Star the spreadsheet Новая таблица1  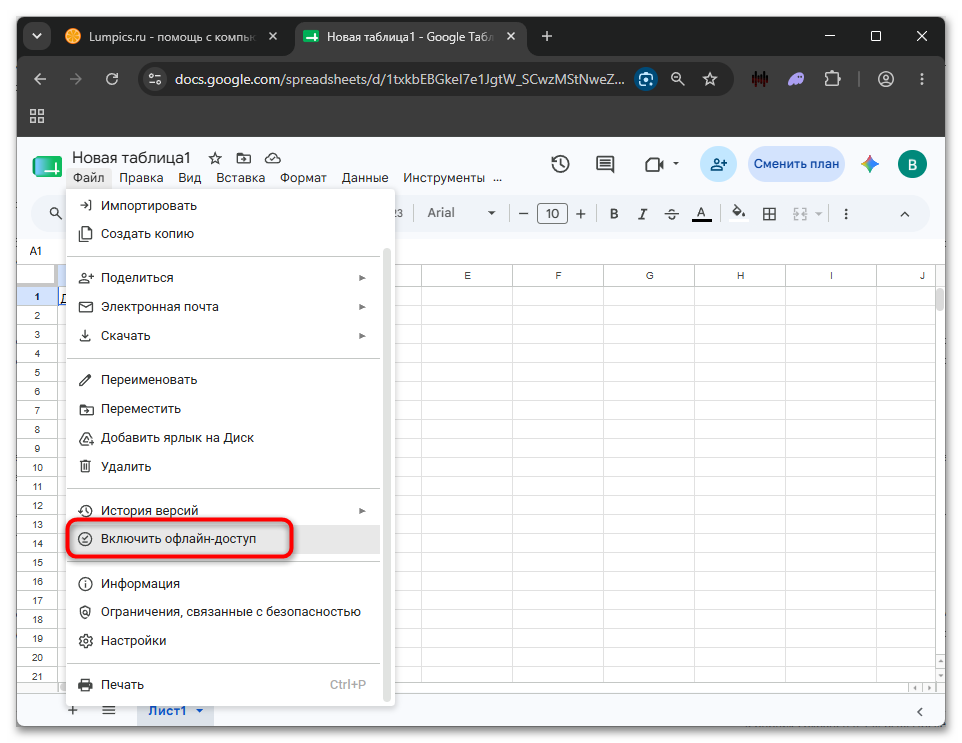coord(215,158)
